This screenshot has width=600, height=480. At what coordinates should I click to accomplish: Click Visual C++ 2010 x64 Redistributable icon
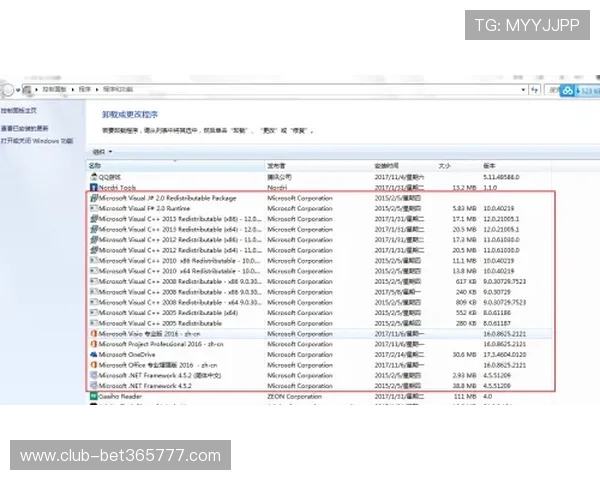94,271
